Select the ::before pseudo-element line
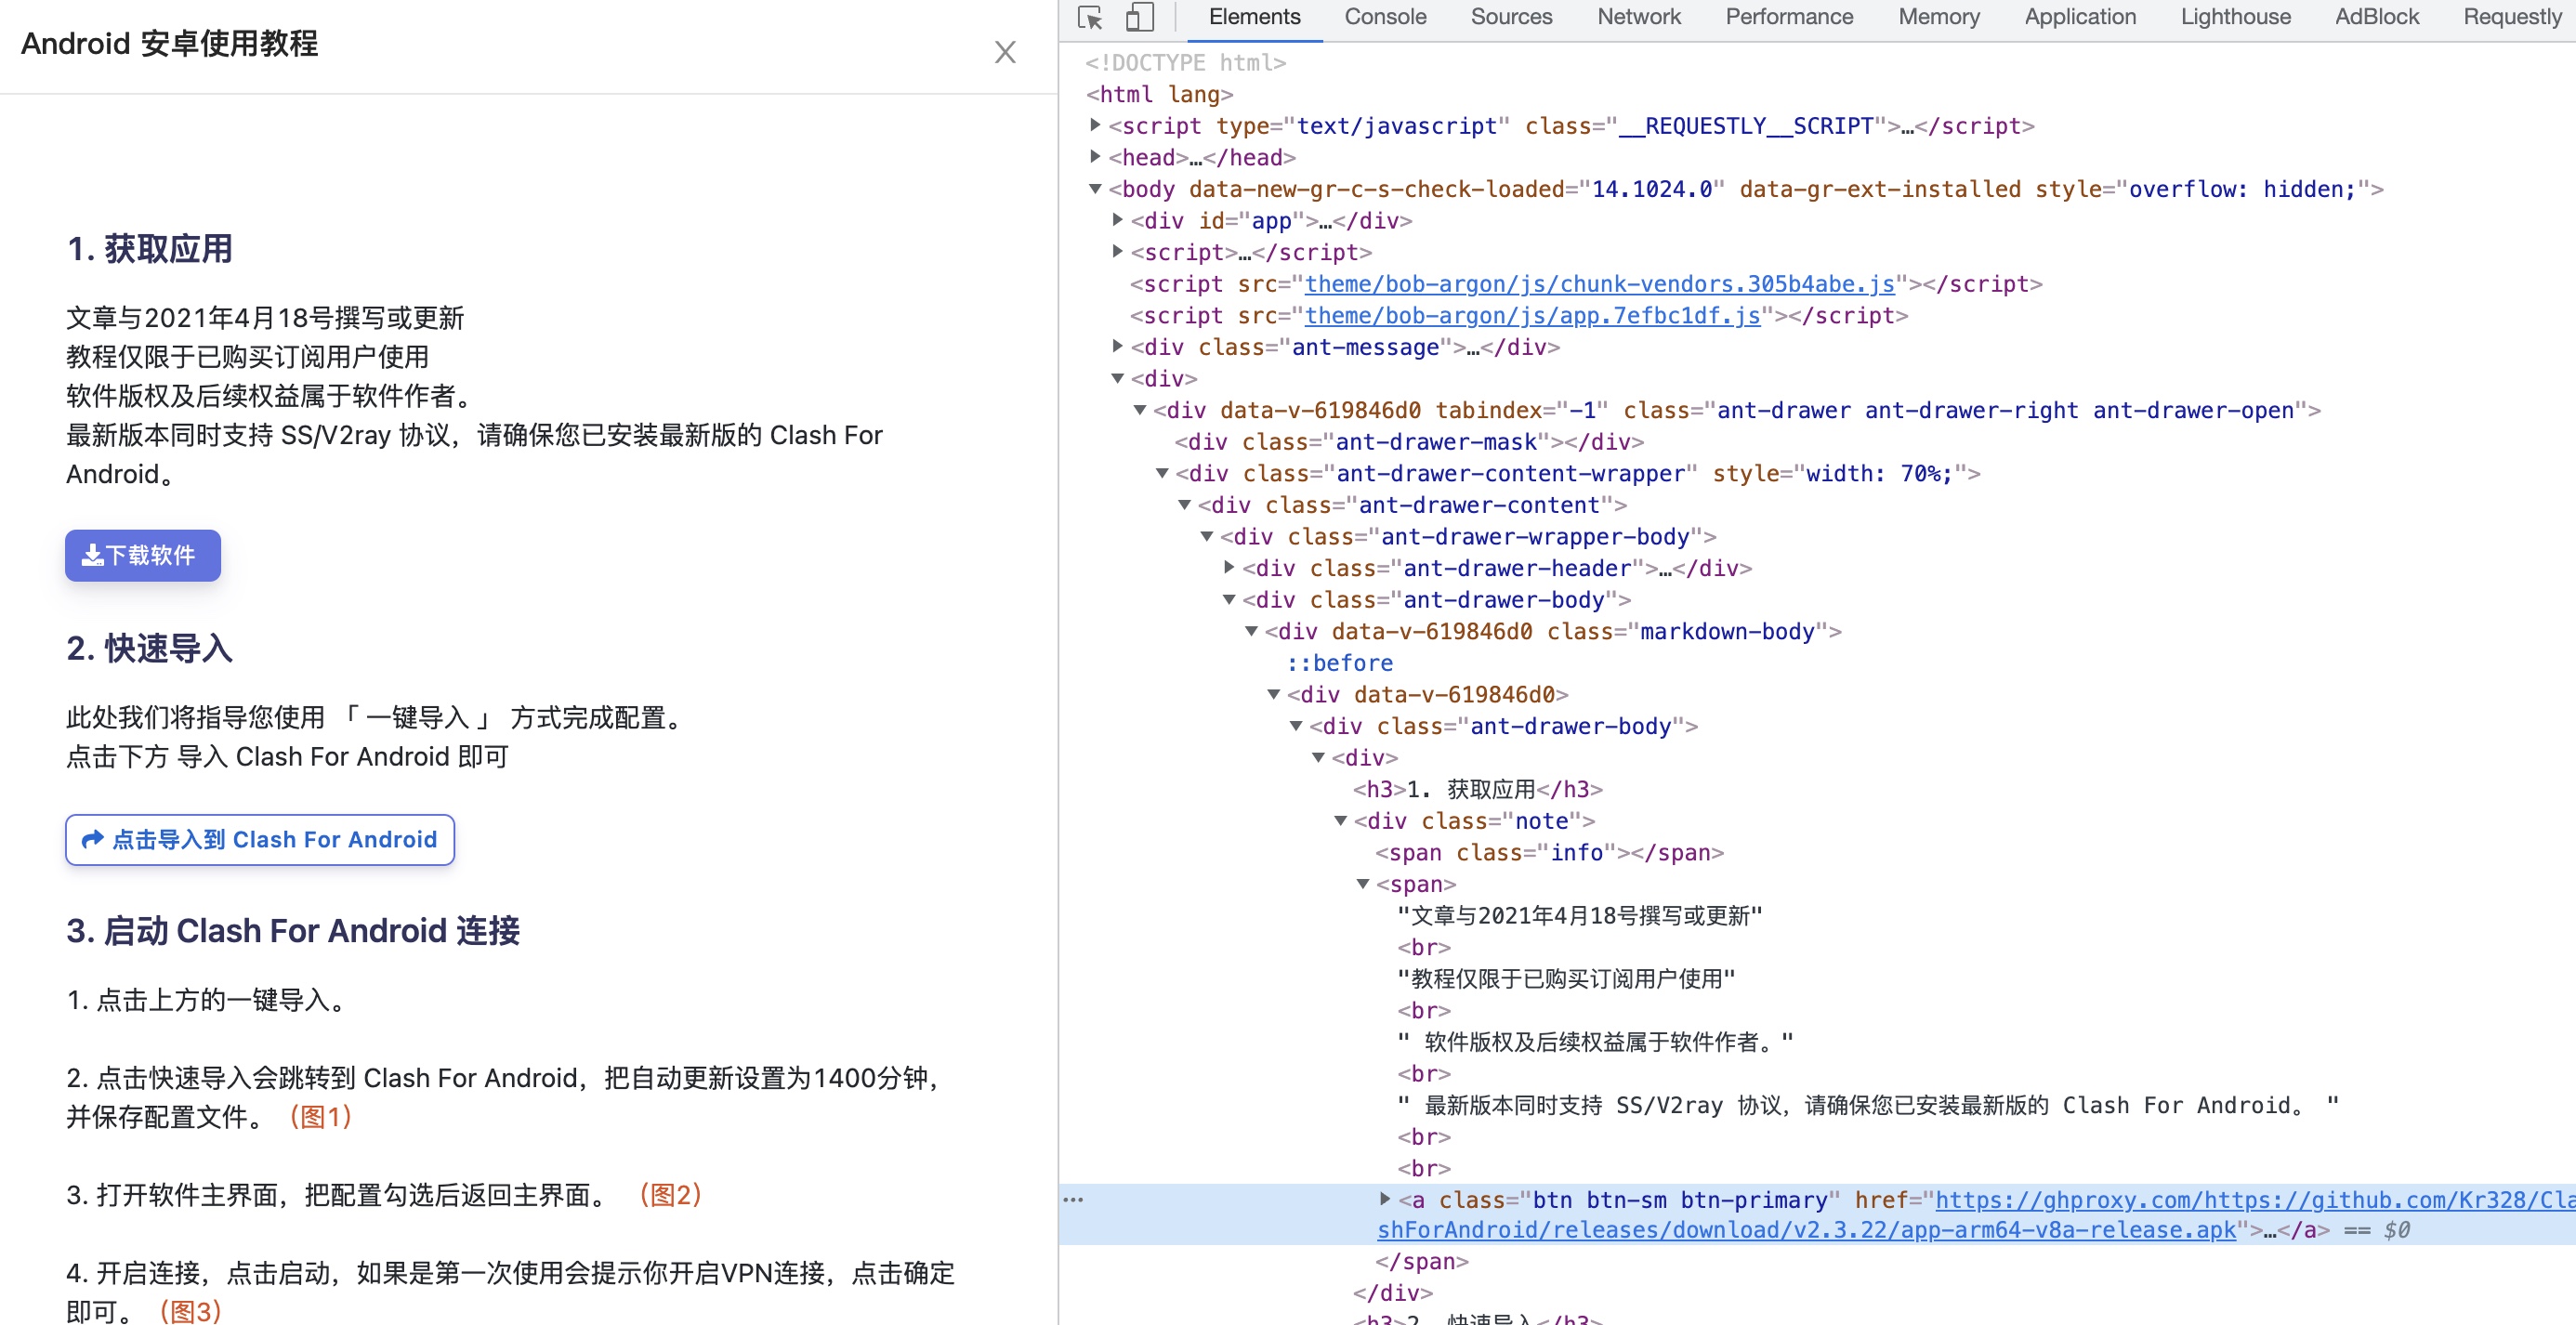The image size is (2576, 1325). (1340, 663)
